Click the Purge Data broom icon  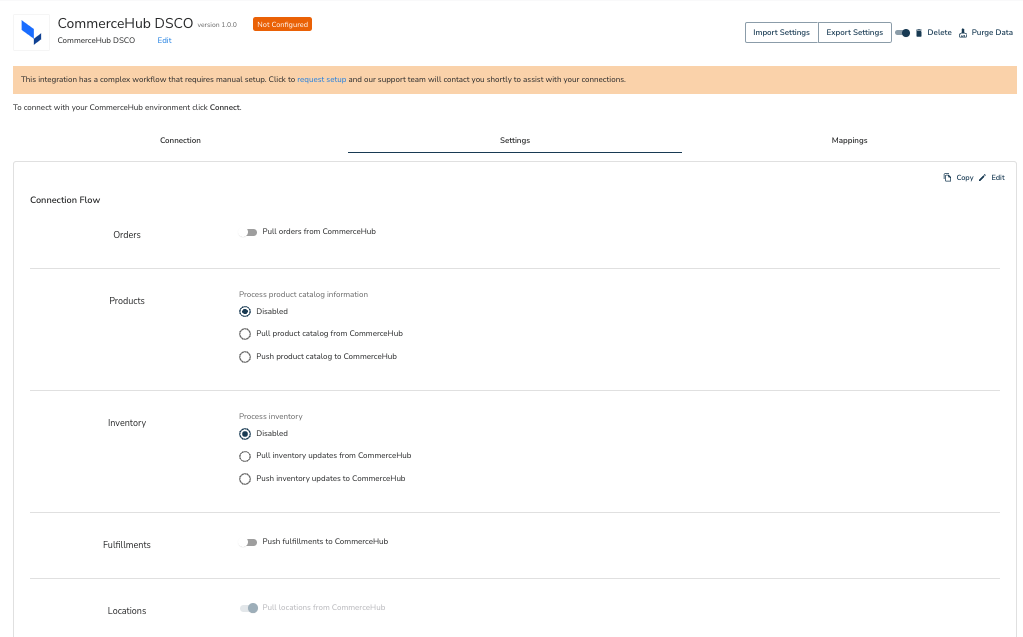pos(963,33)
